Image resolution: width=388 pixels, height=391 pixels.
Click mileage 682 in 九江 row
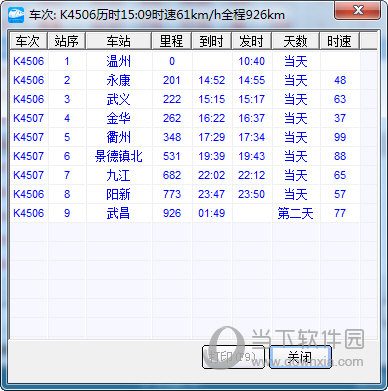point(172,175)
